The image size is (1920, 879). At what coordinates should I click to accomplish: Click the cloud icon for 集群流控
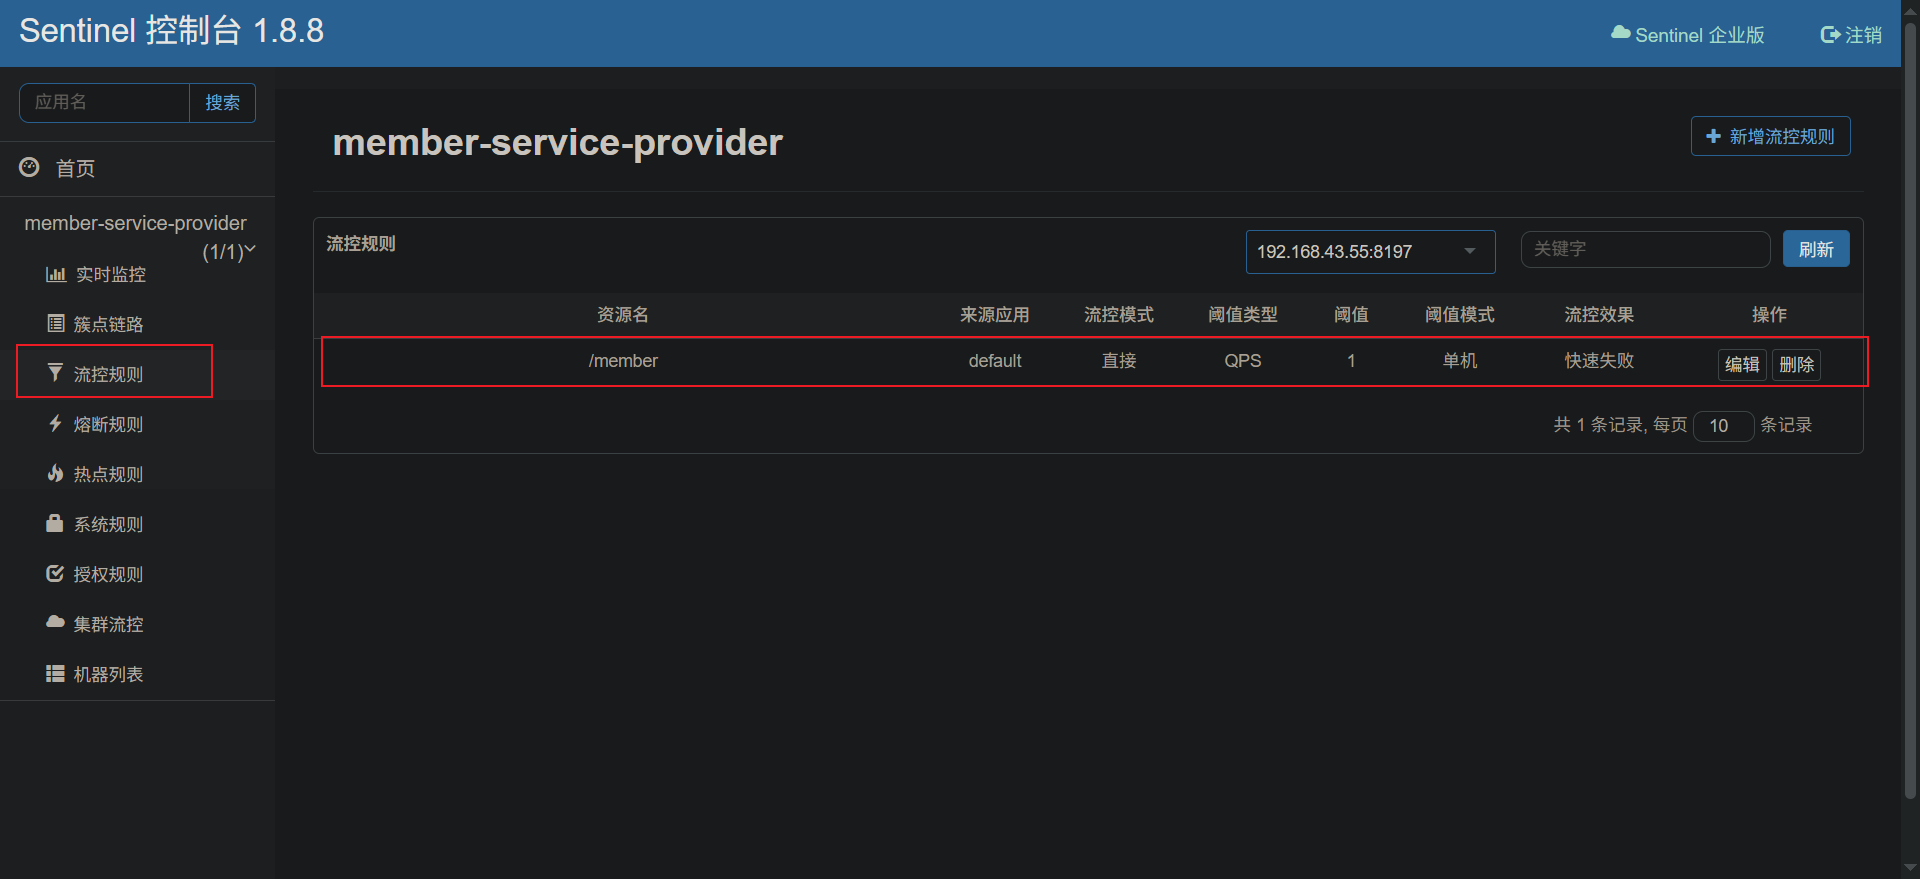(x=55, y=622)
